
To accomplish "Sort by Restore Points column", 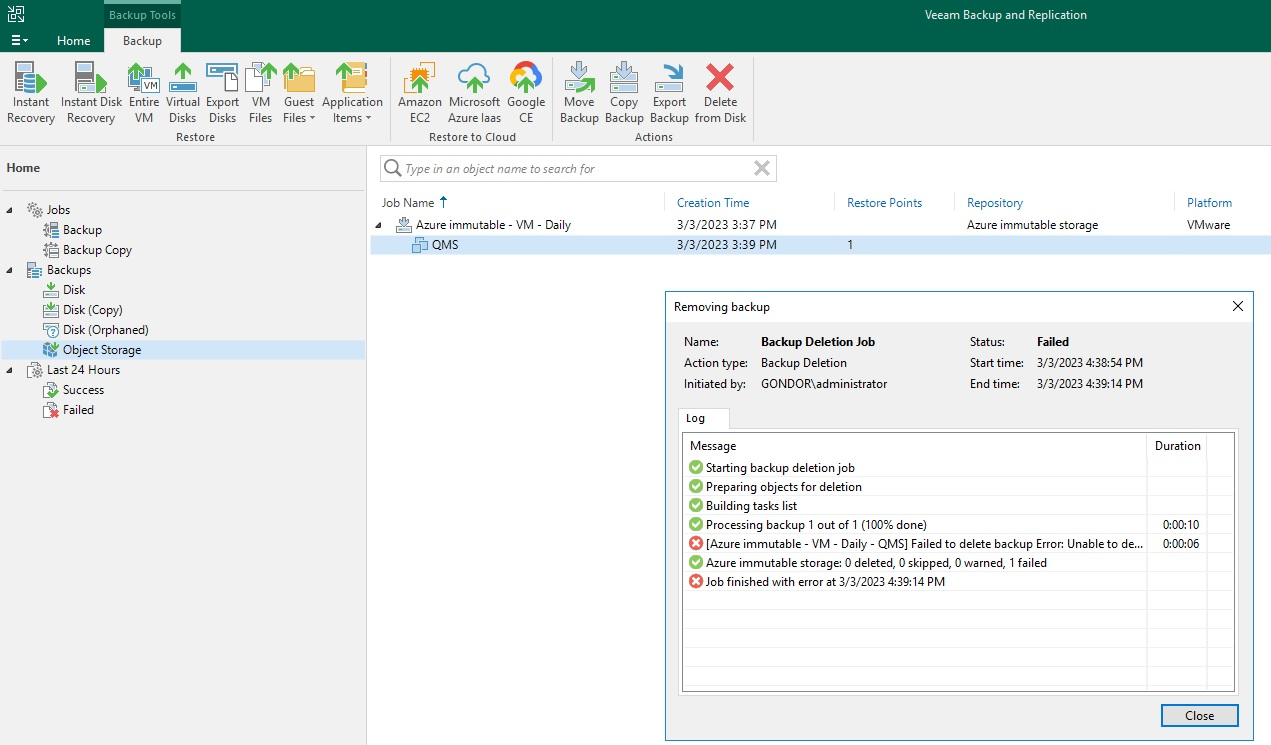I will (884, 203).
